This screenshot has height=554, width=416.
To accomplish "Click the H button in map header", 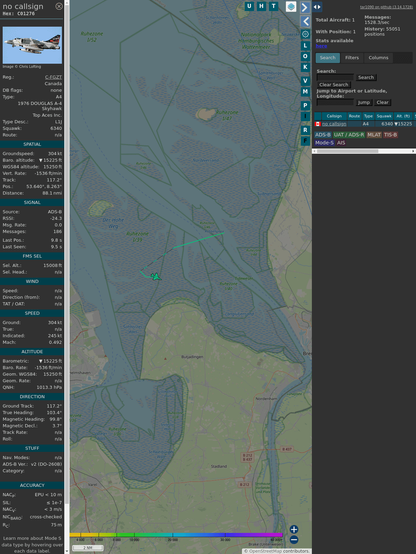I will click(261, 6).
